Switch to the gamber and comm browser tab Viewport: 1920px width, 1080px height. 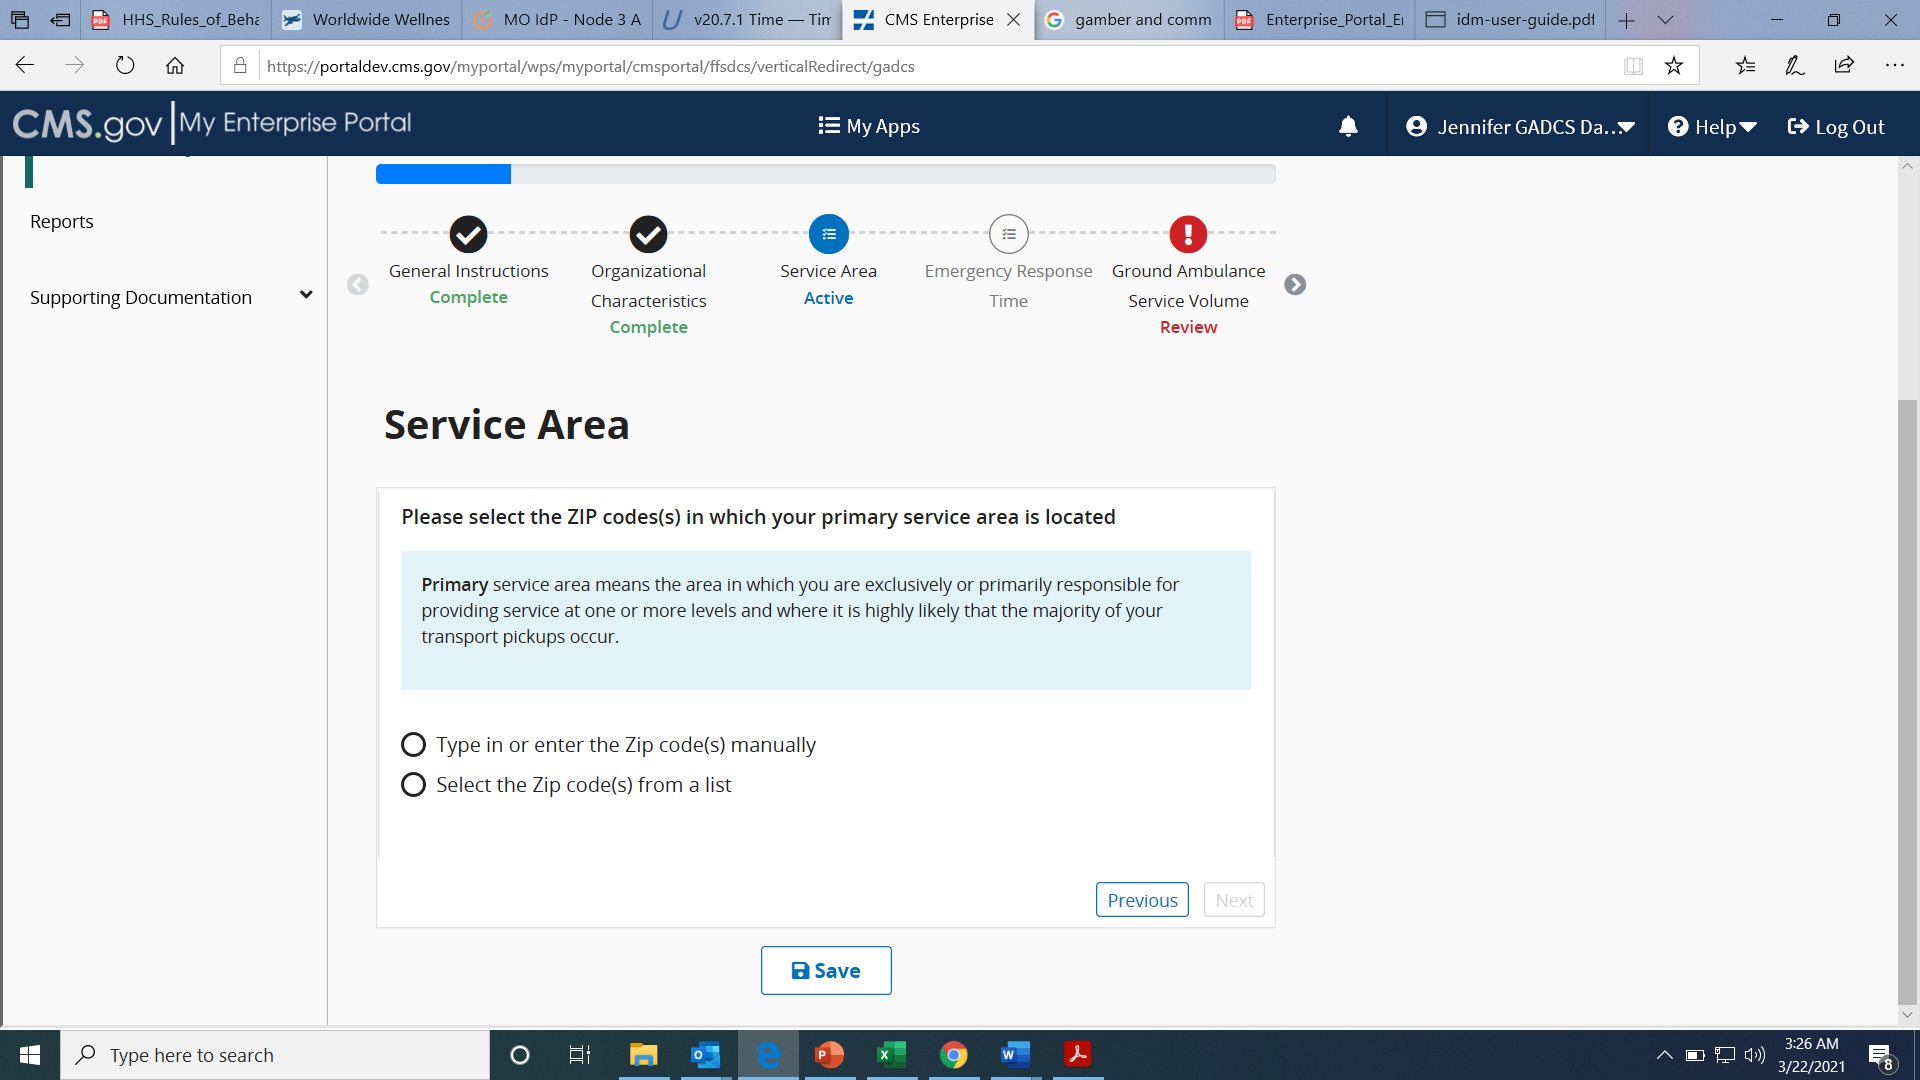1130,20
